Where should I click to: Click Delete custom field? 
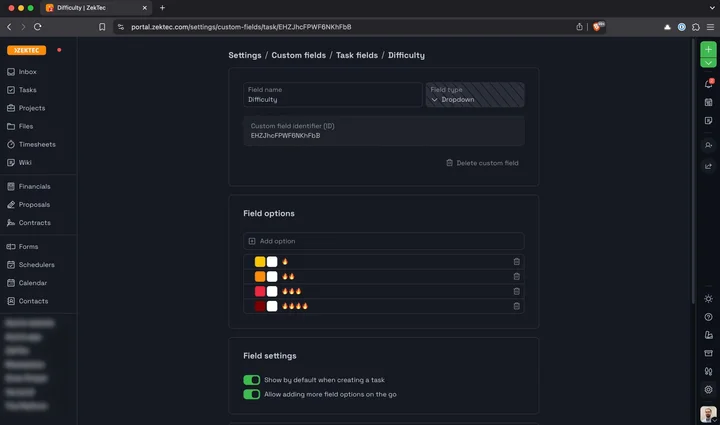(482, 163)
